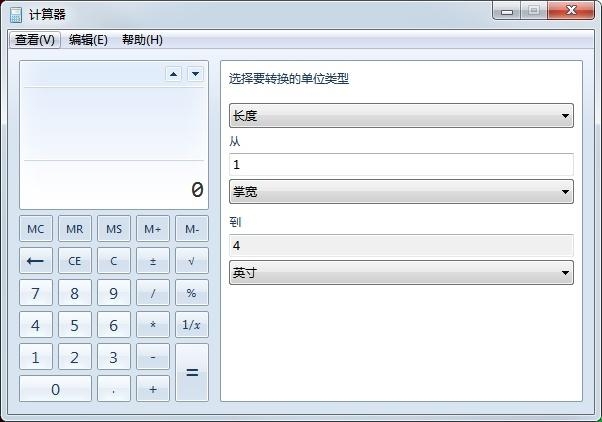Open the 编辑(E) menu
602x422 pixels.
coord(88,40)
